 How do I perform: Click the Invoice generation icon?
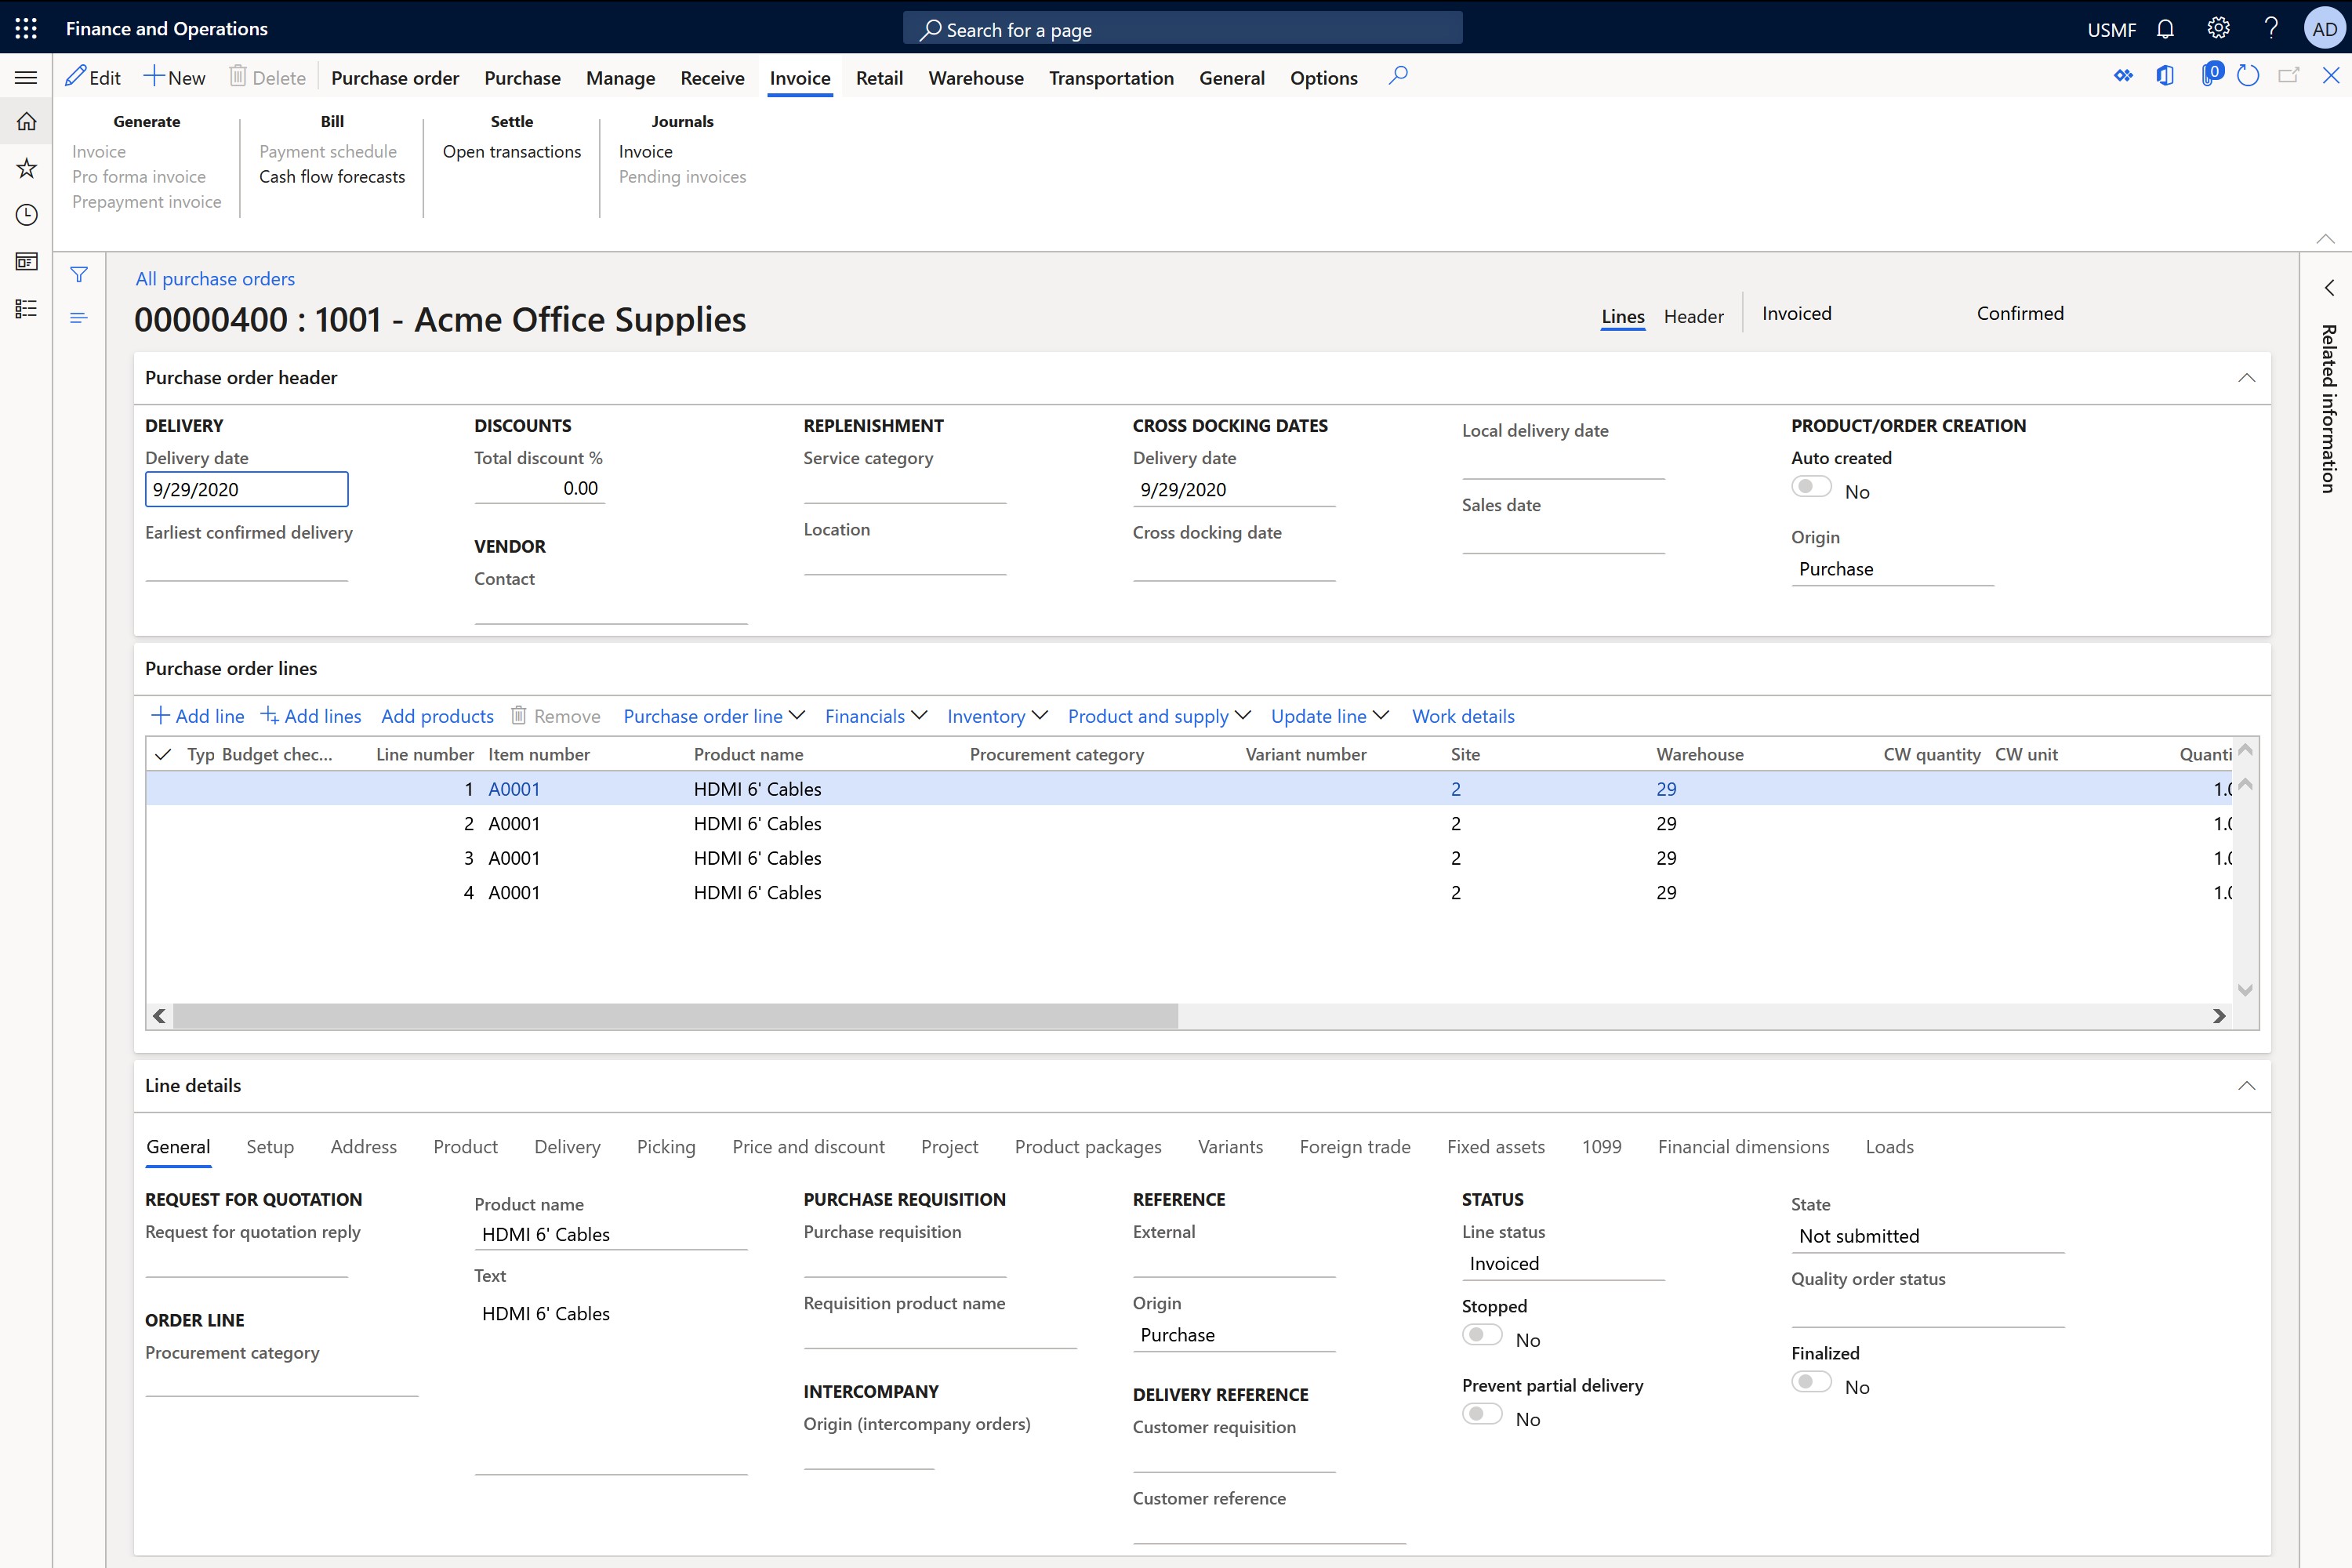click(x=96, y=151)
